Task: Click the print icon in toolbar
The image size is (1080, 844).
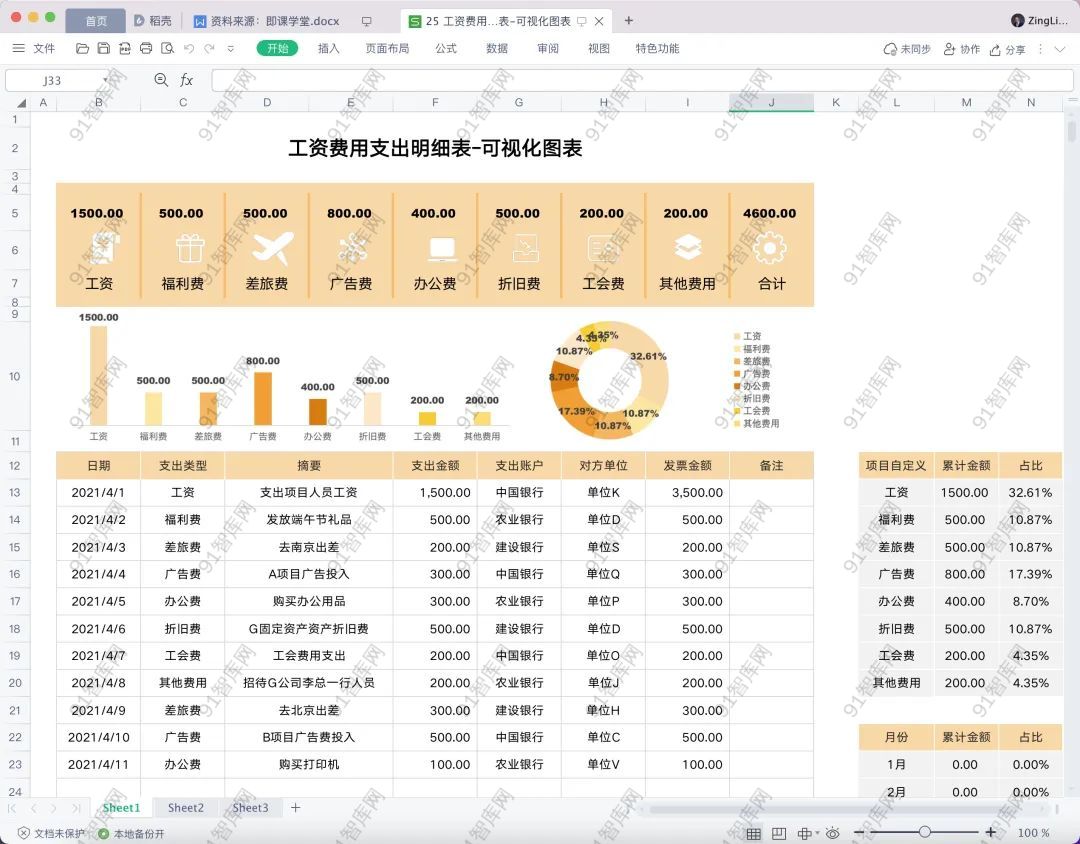Action: coord(146,48)
